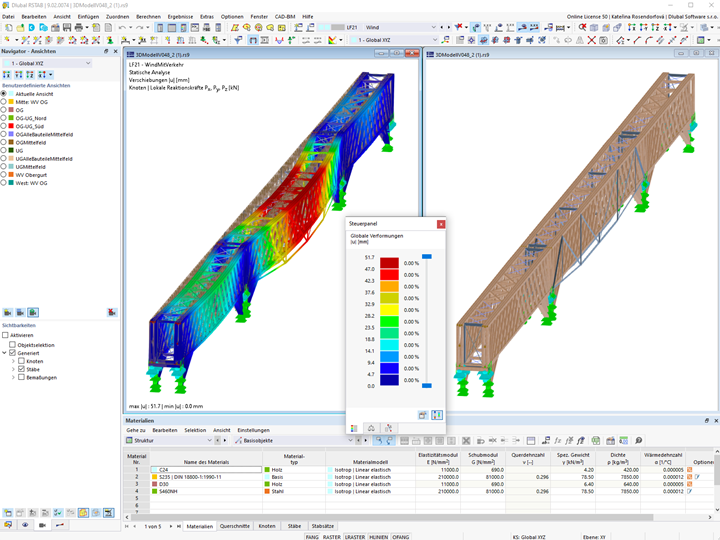Toggle the Objektselektion checkbox
The width and height of the screenshot is (720, 540).
click(x=12, y=345)
